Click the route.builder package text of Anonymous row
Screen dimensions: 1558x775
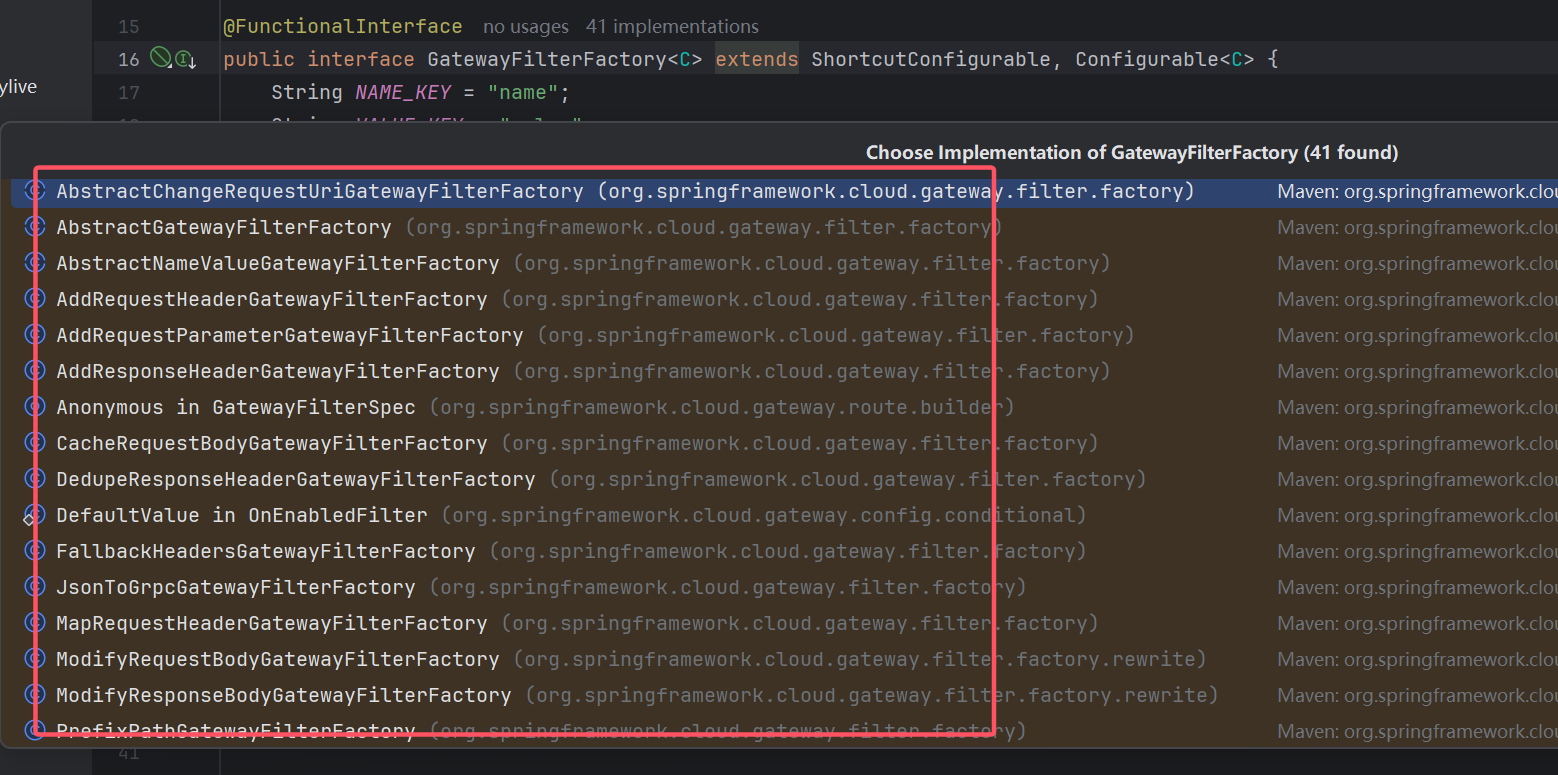coord(722,407)
